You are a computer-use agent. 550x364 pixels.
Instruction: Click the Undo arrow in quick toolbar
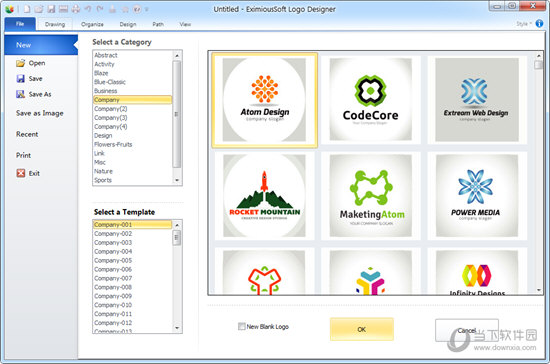pyautogui.click(x=88, y=9)
